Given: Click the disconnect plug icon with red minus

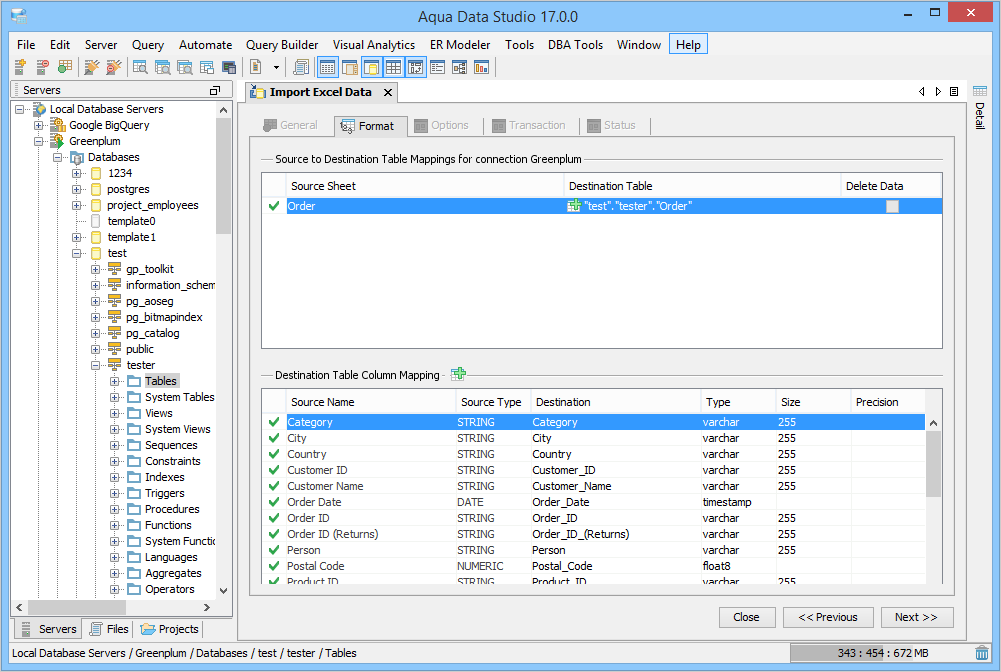Looking at the screenshot, I should (114, 66).
